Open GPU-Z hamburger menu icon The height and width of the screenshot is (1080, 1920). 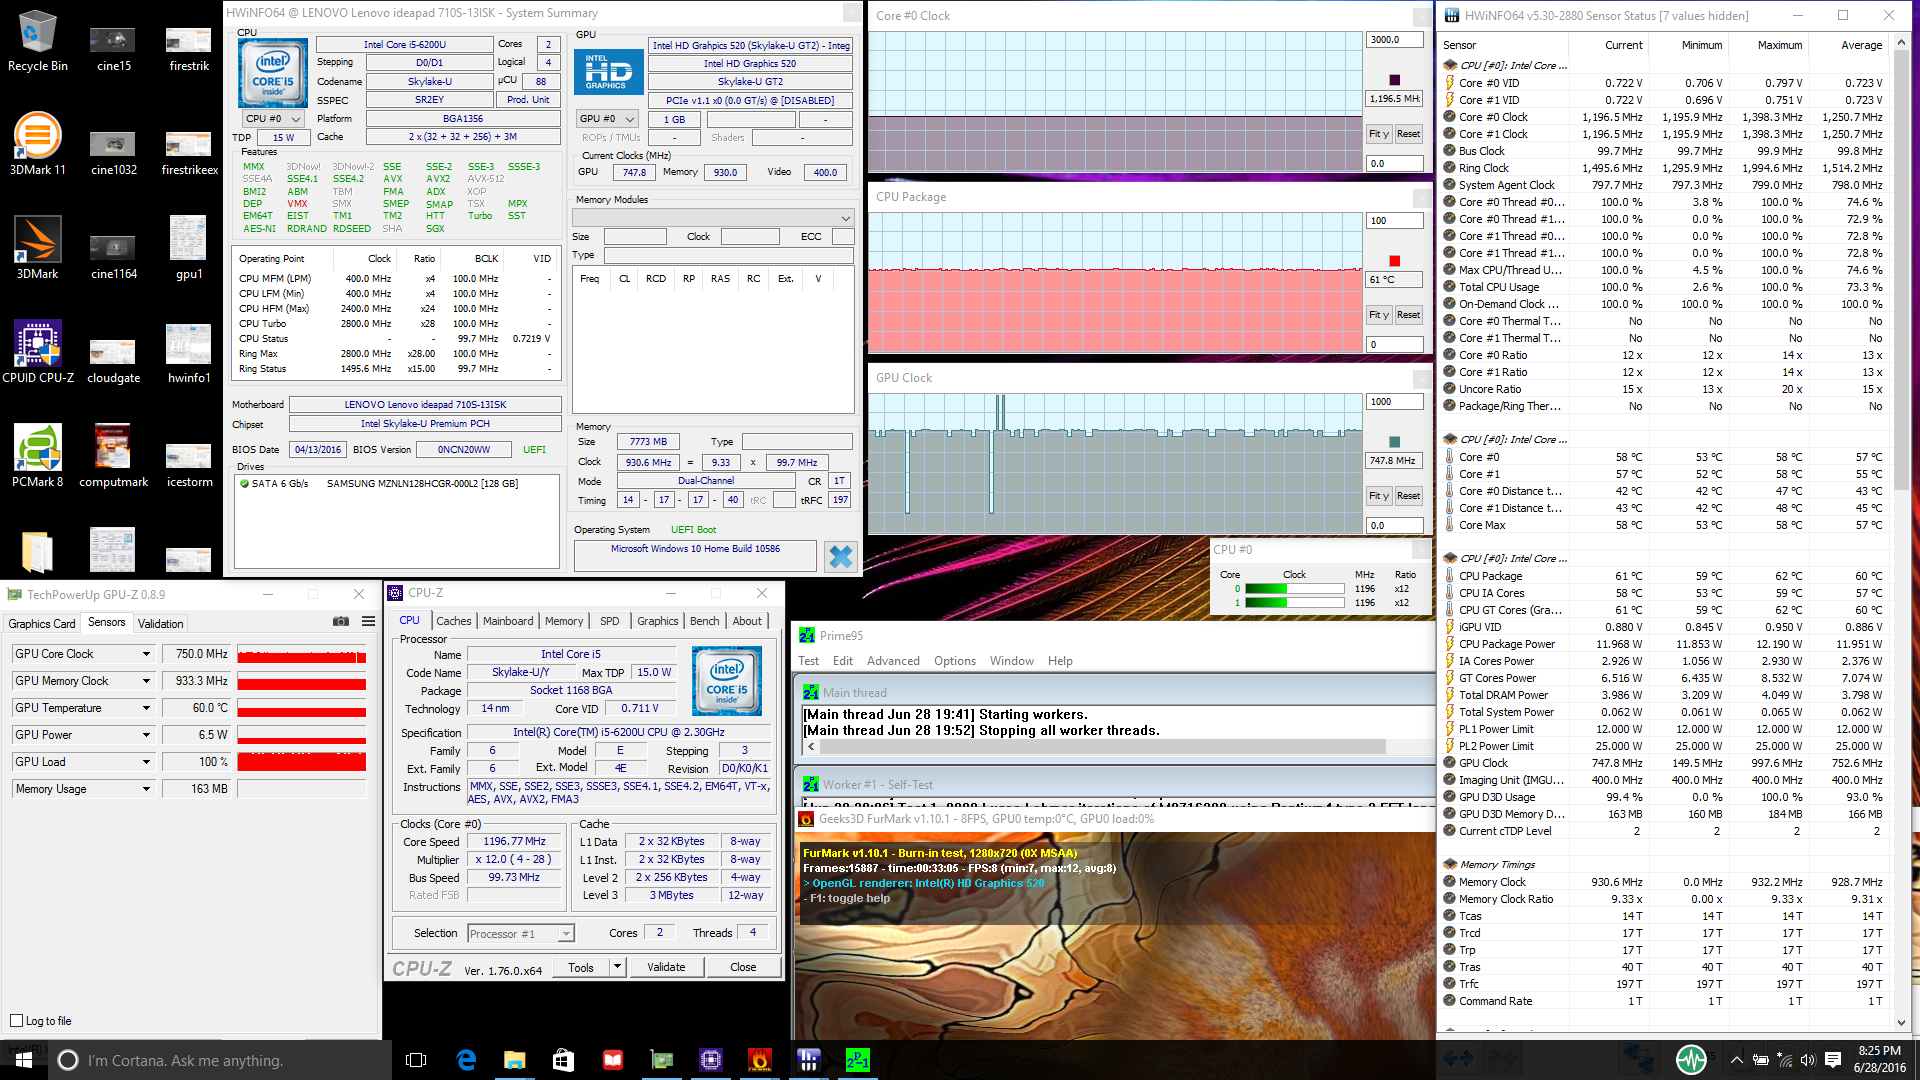(x=368, y=622)
